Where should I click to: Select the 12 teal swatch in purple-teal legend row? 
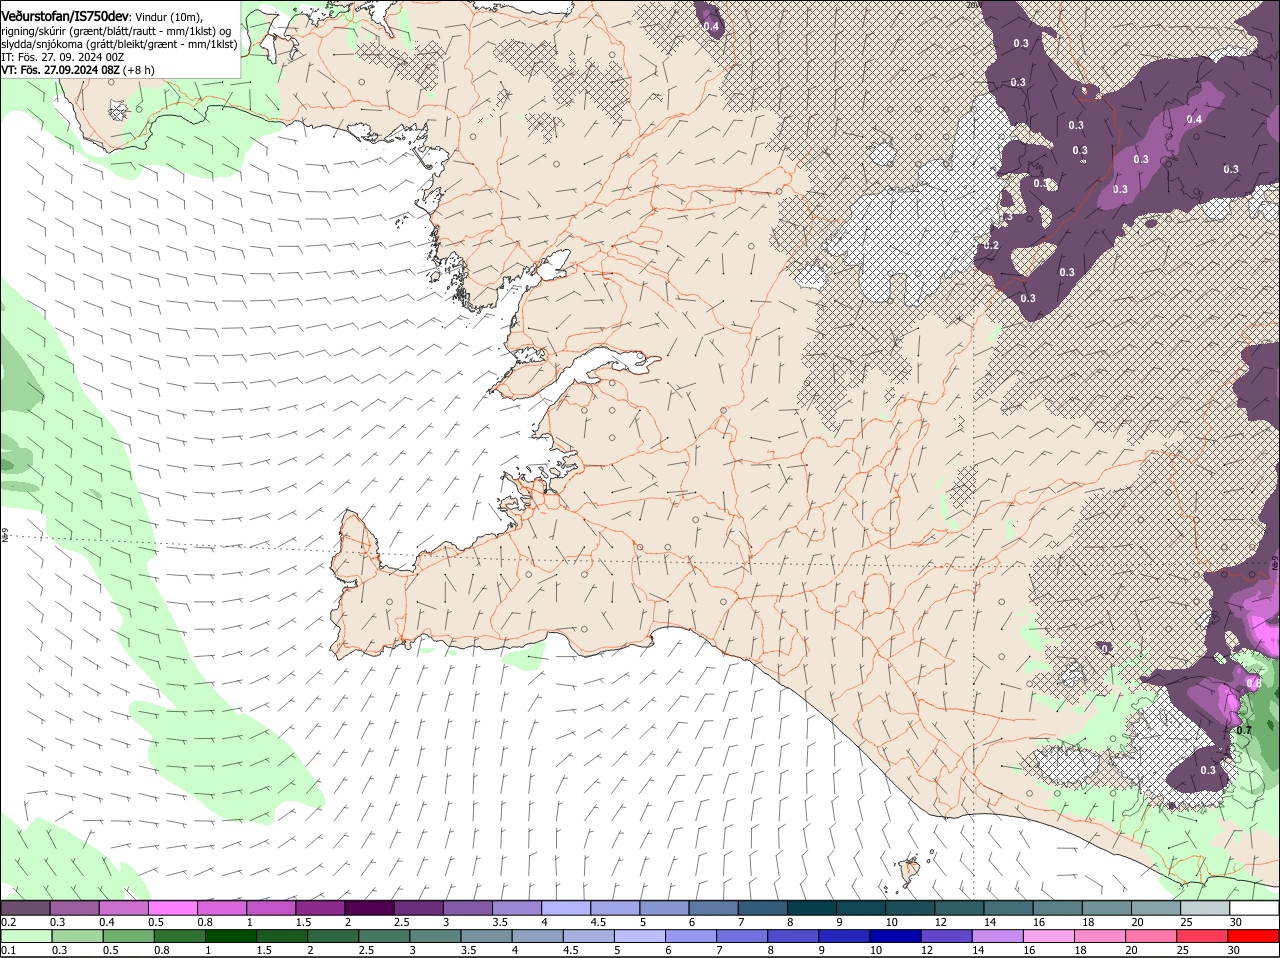pyautogui.click(x=959, y=907)
